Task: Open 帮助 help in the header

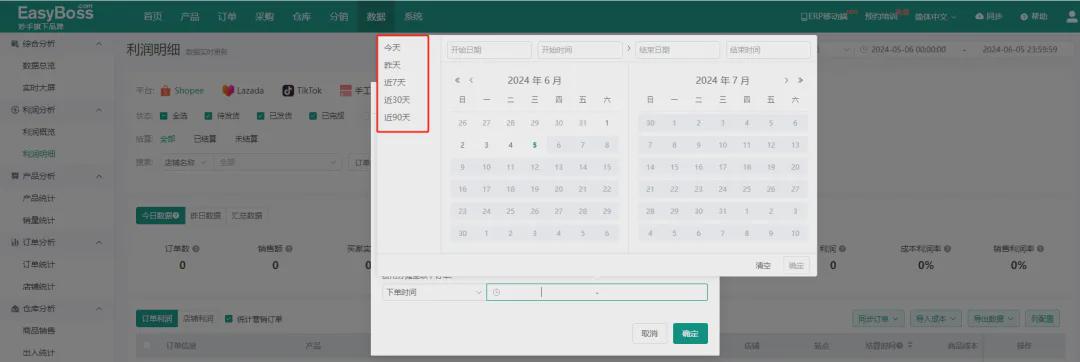Action: point(1034,17)
